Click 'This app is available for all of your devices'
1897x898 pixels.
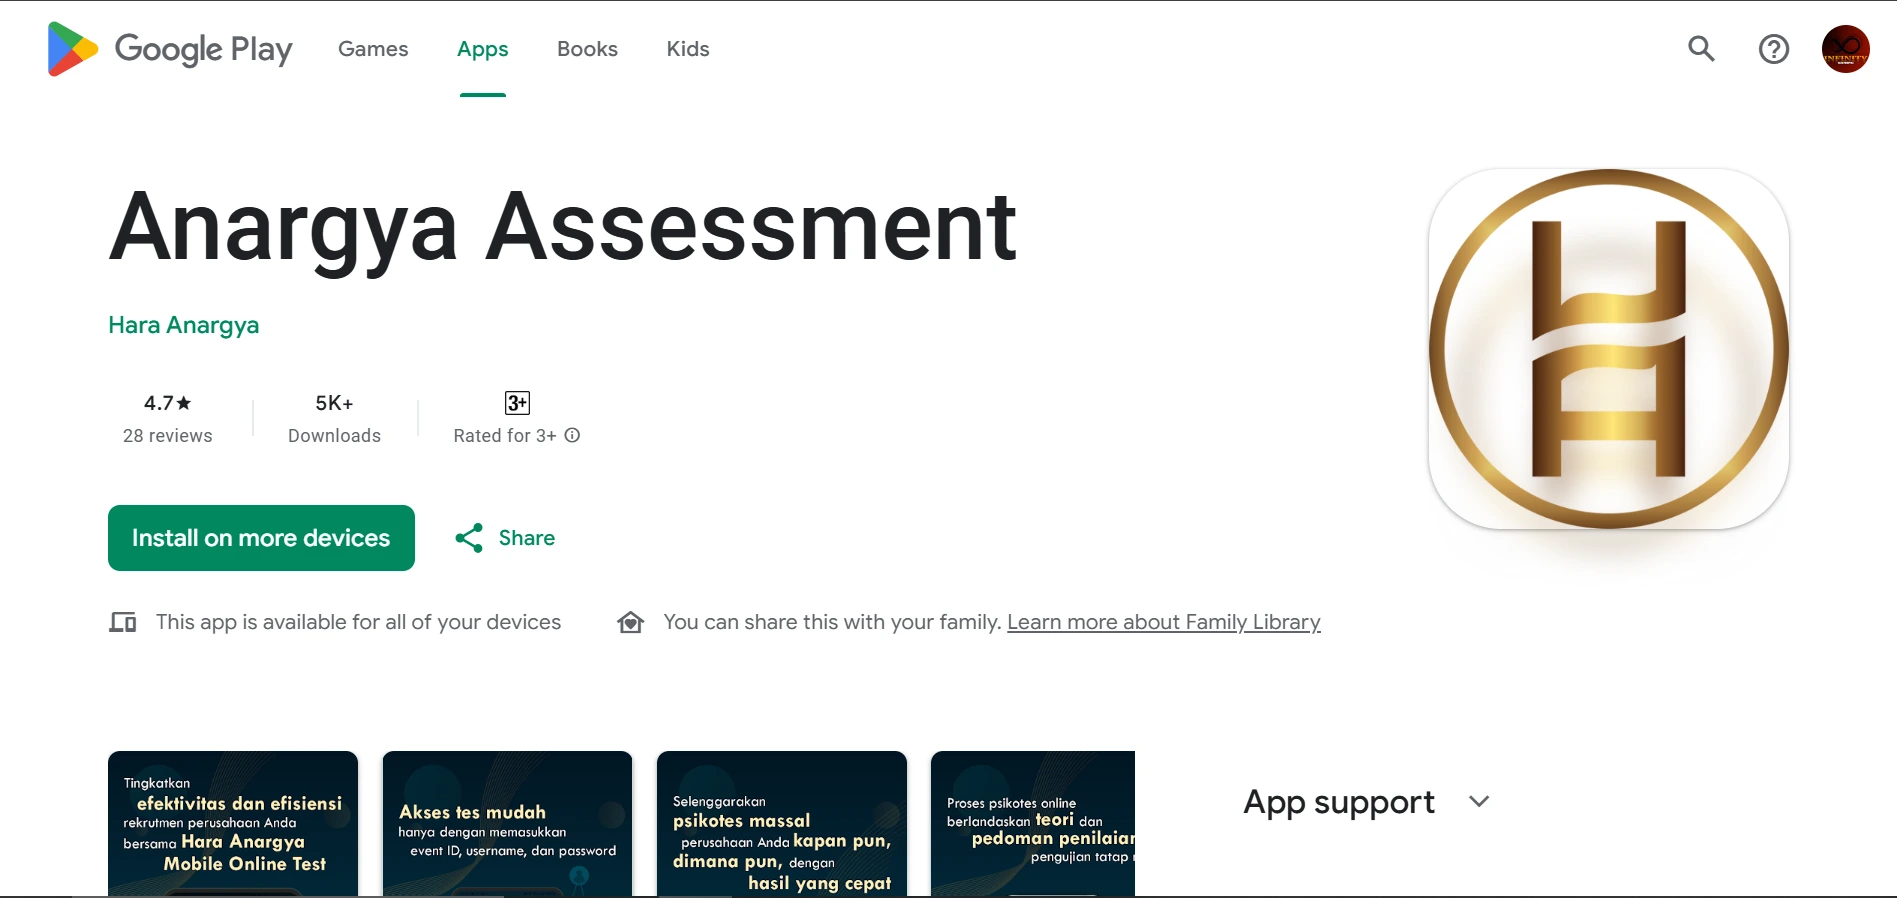tap(358, 622)
